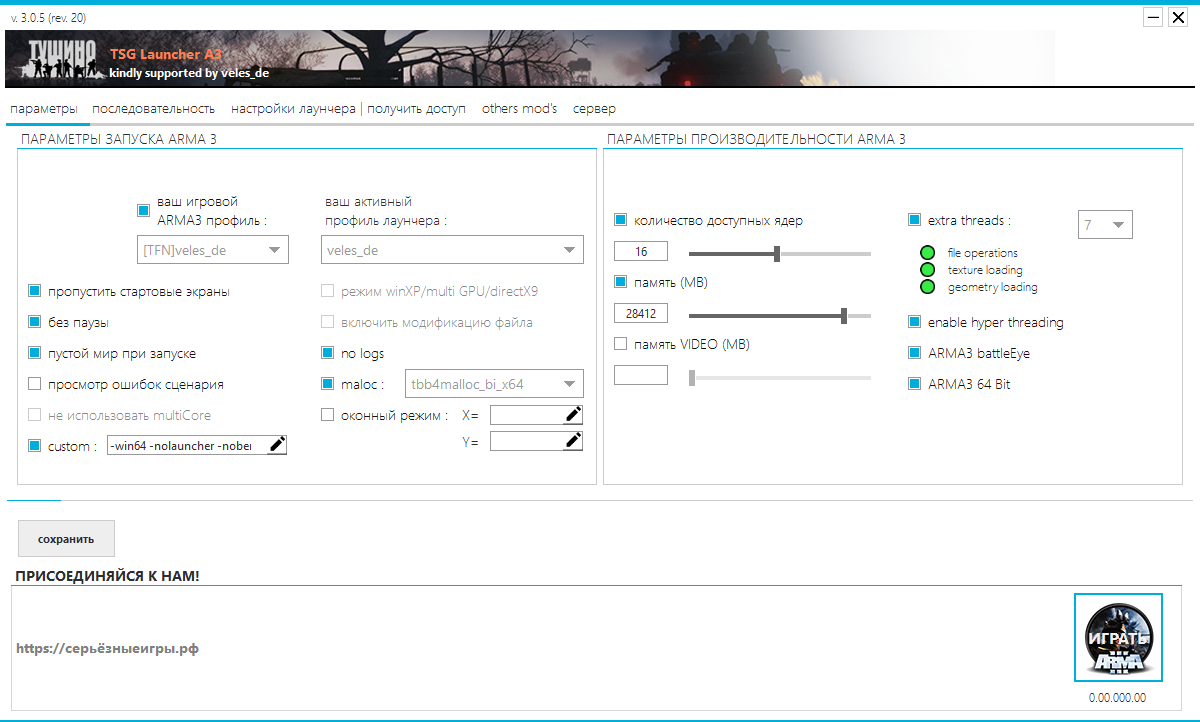Enable память VIDEO (MB) checkbox
This screenshot has width=1200, height=722.
coord(620,344)
